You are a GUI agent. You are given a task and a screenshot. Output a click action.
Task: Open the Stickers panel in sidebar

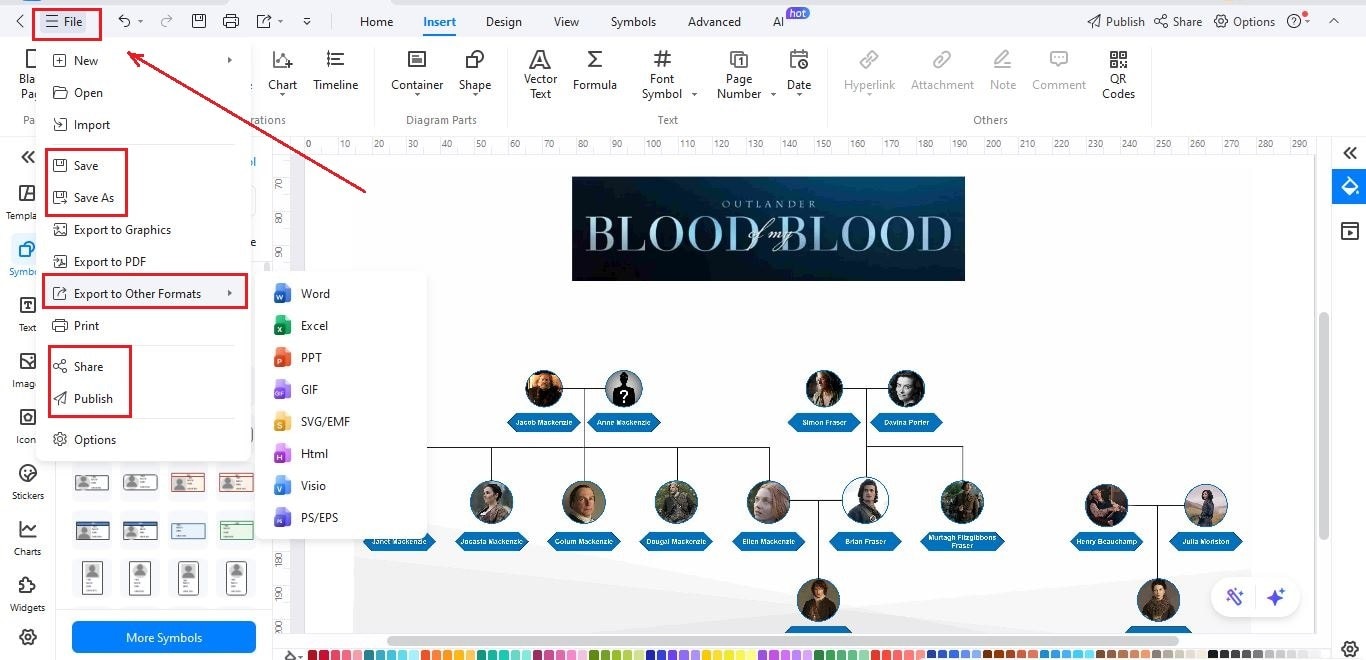click(27, 480)
